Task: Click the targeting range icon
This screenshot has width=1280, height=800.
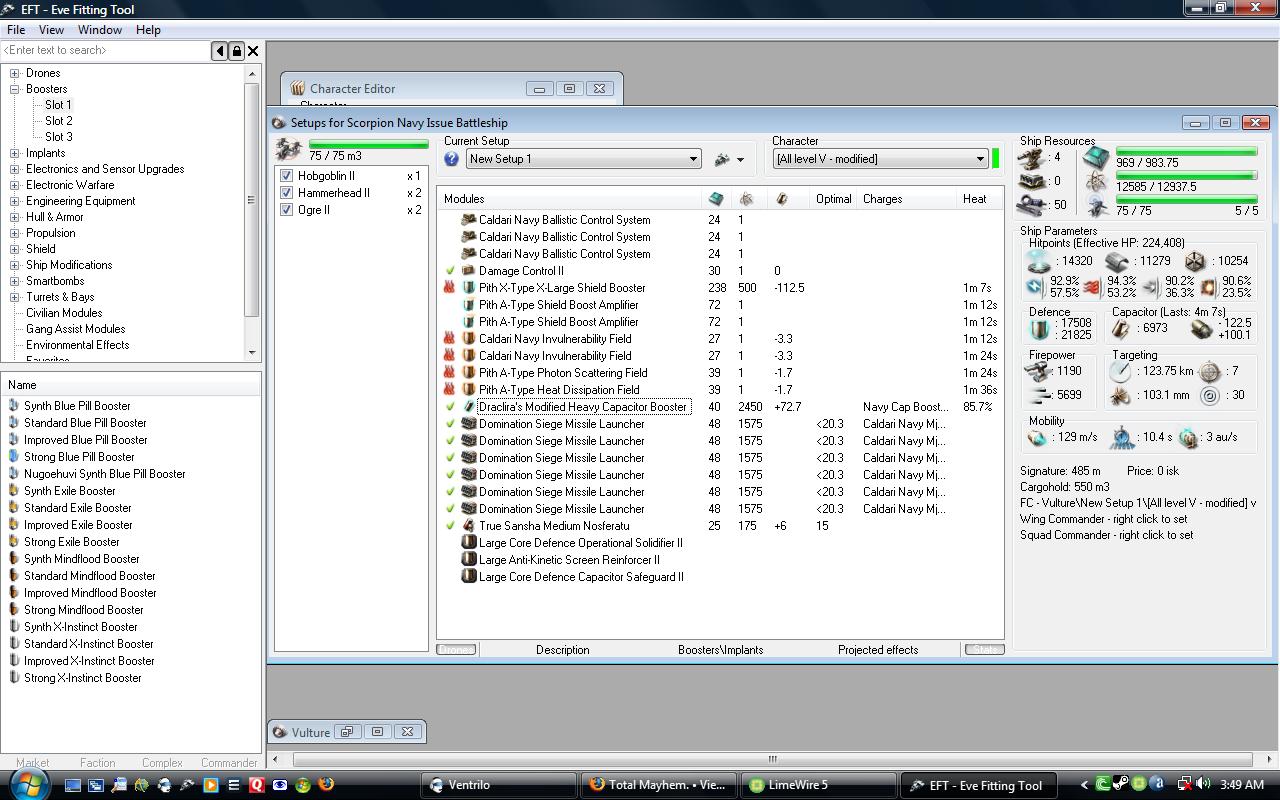Action: tap(1120, 371)
